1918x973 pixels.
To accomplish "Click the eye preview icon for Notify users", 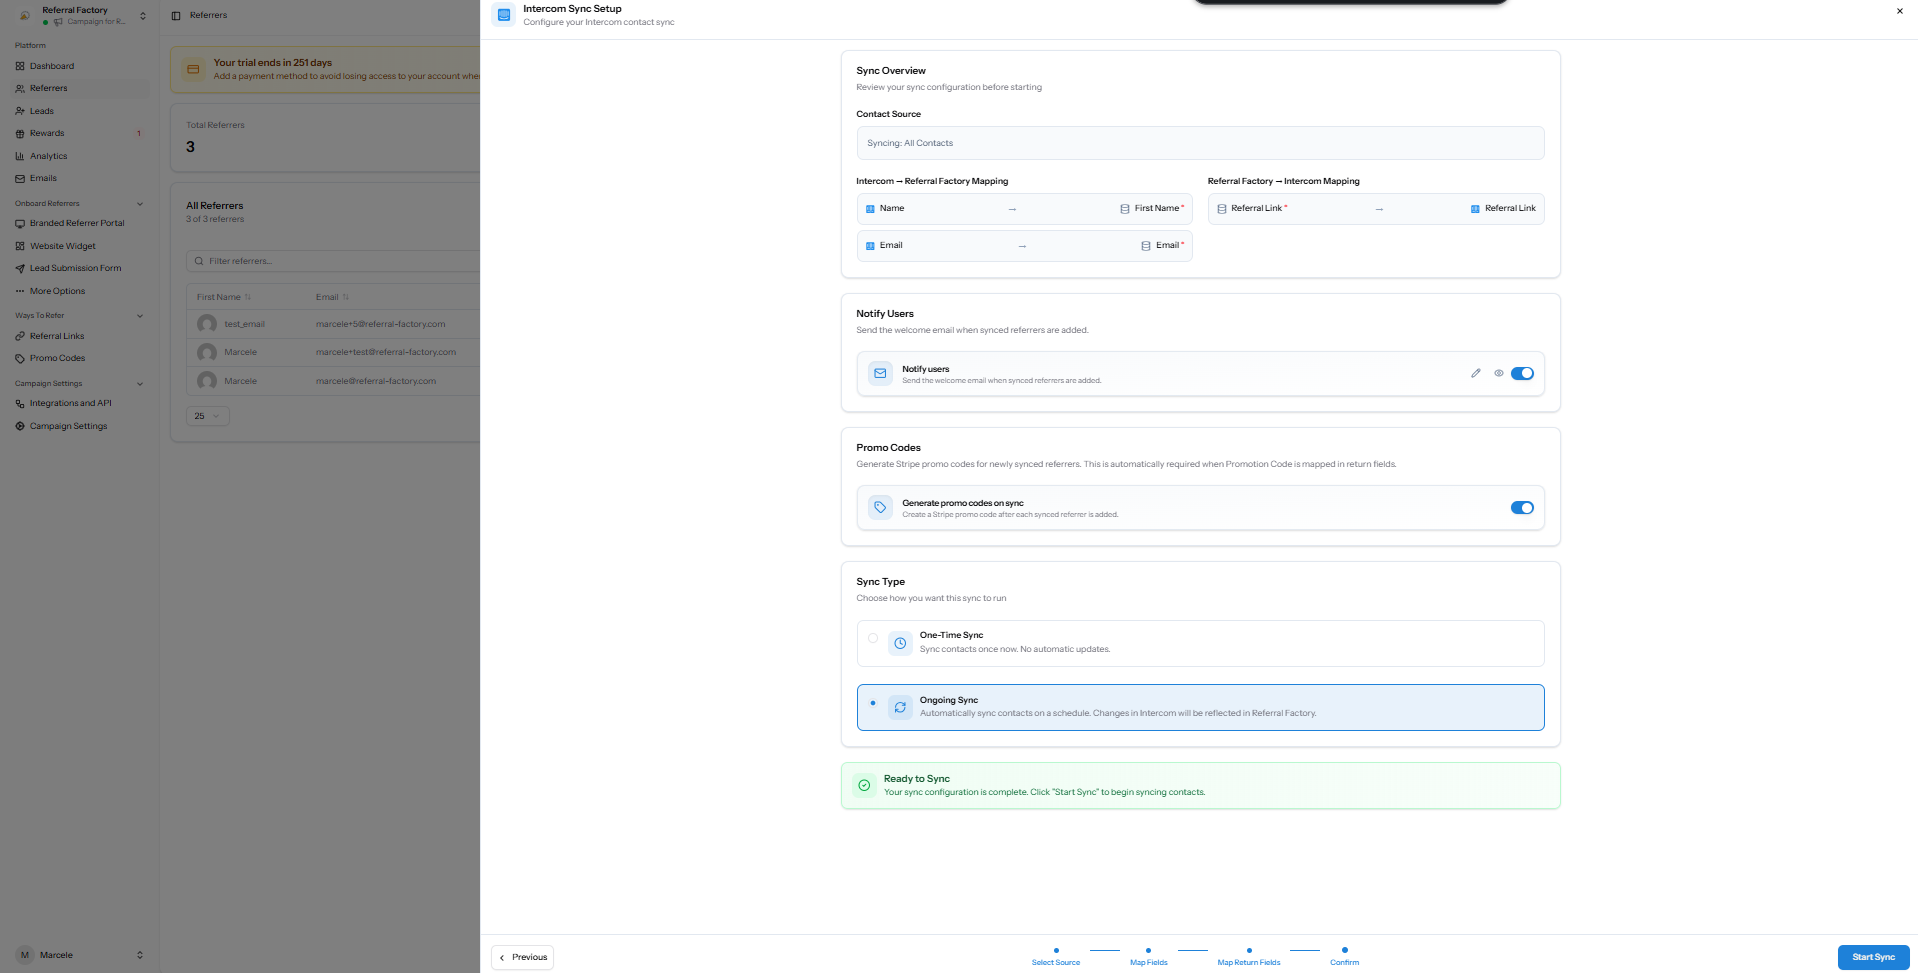I will (x=1498, y=373).
